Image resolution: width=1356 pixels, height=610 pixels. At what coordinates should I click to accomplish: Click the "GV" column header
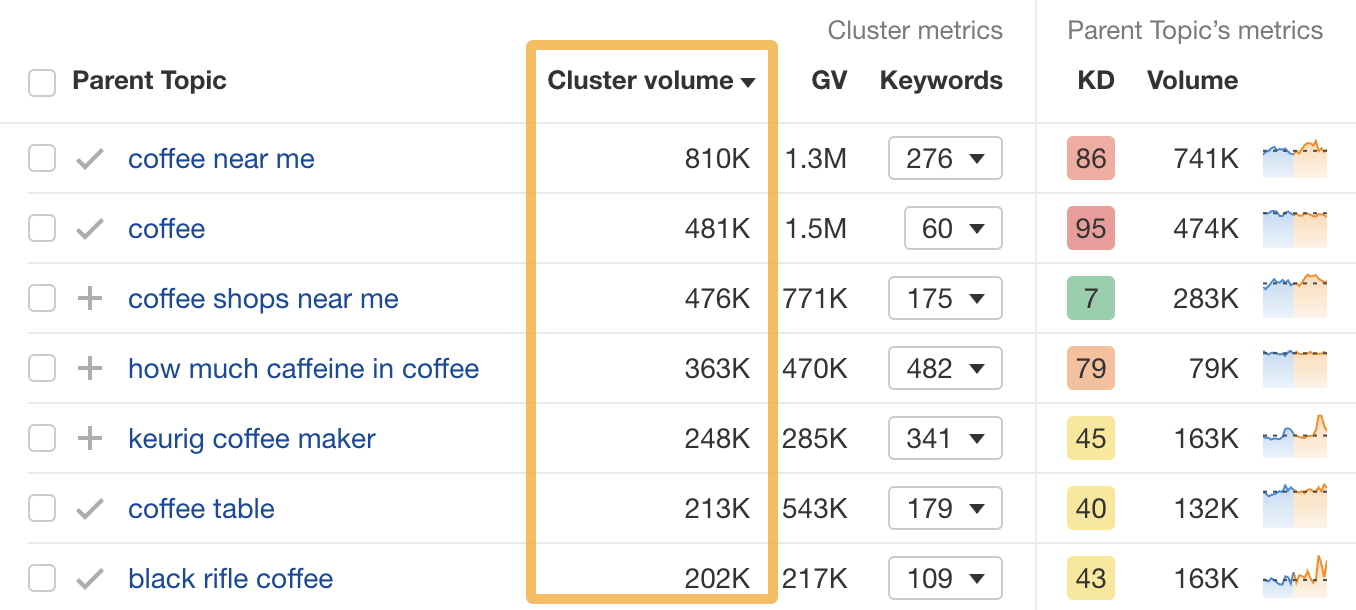829,81
